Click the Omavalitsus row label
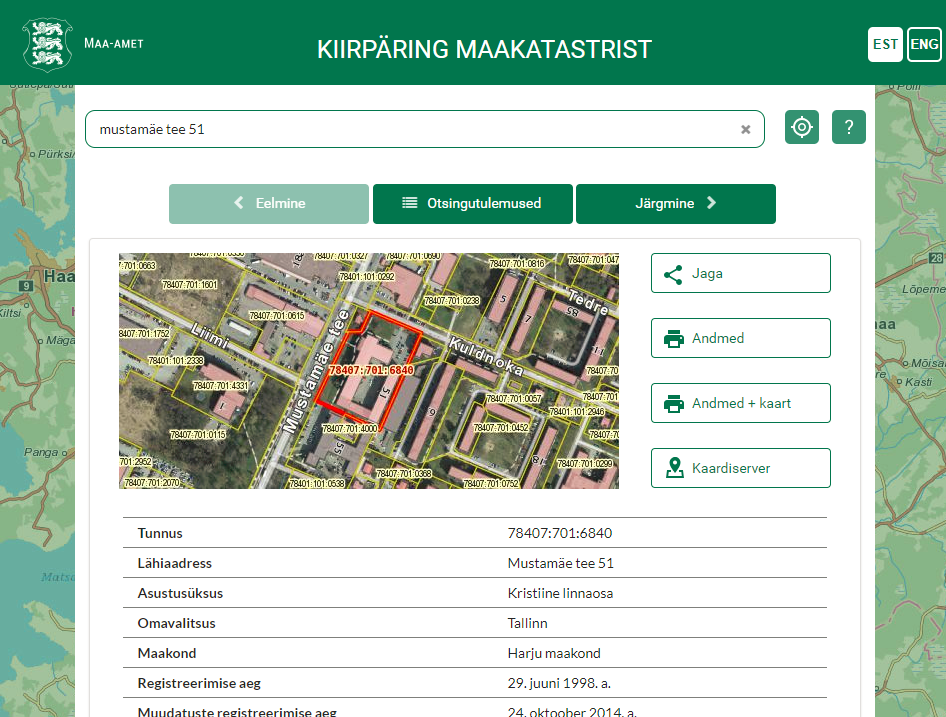This screenshot has width=946, height=717. (177, 623)
